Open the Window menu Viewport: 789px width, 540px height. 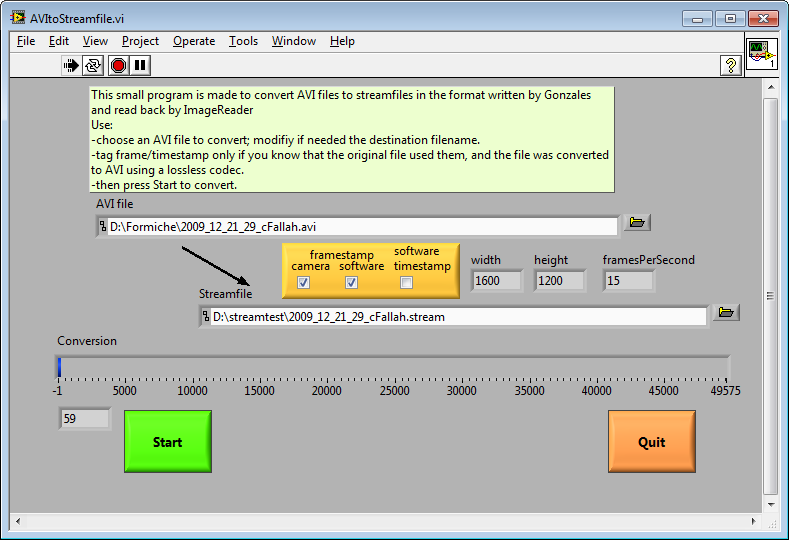[x=294, y=41]
